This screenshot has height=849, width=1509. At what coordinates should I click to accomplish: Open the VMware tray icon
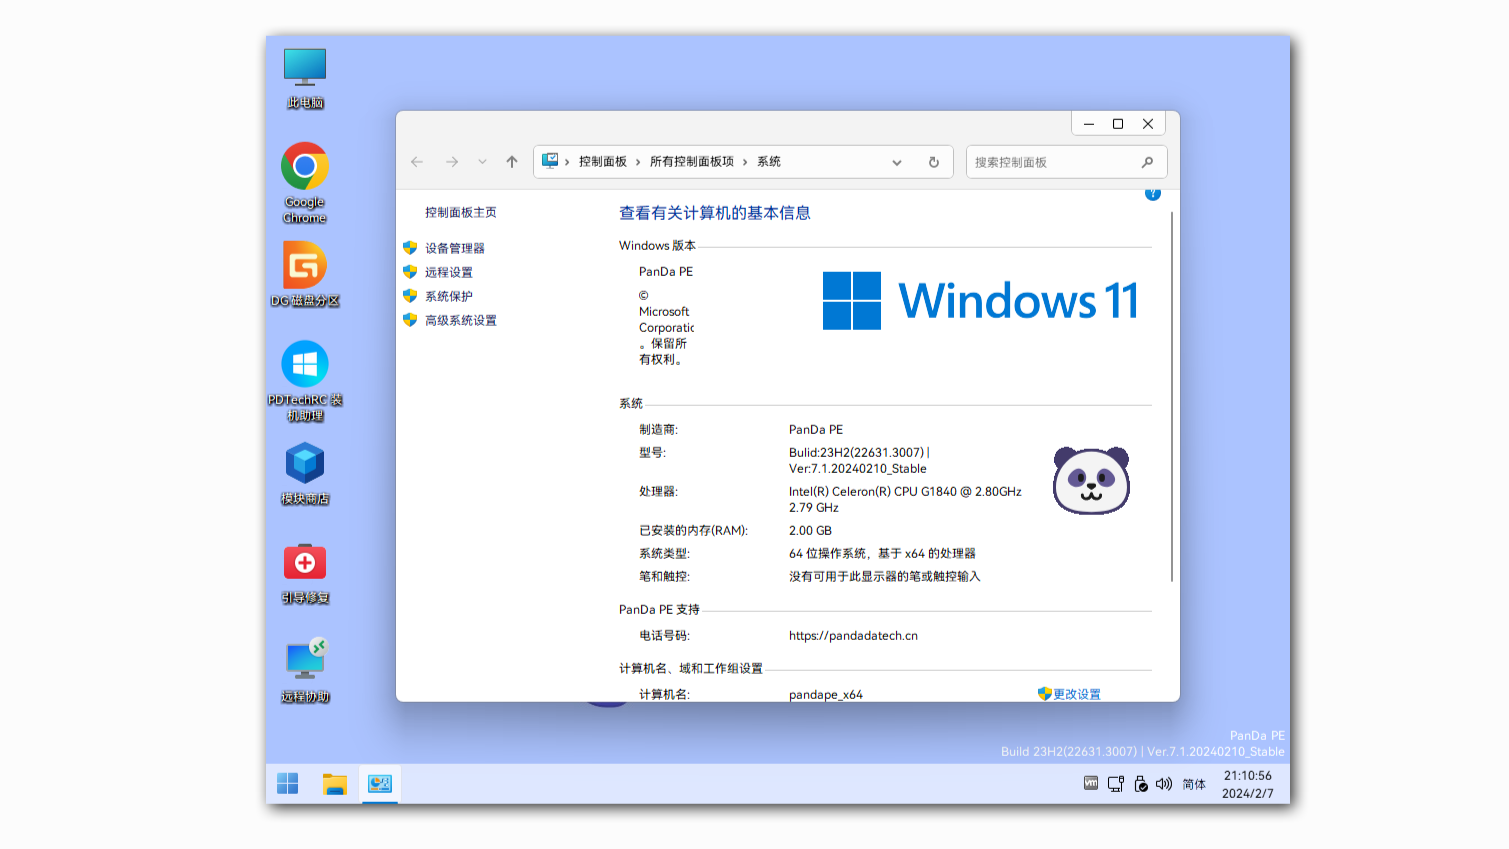click(1088, 784)
